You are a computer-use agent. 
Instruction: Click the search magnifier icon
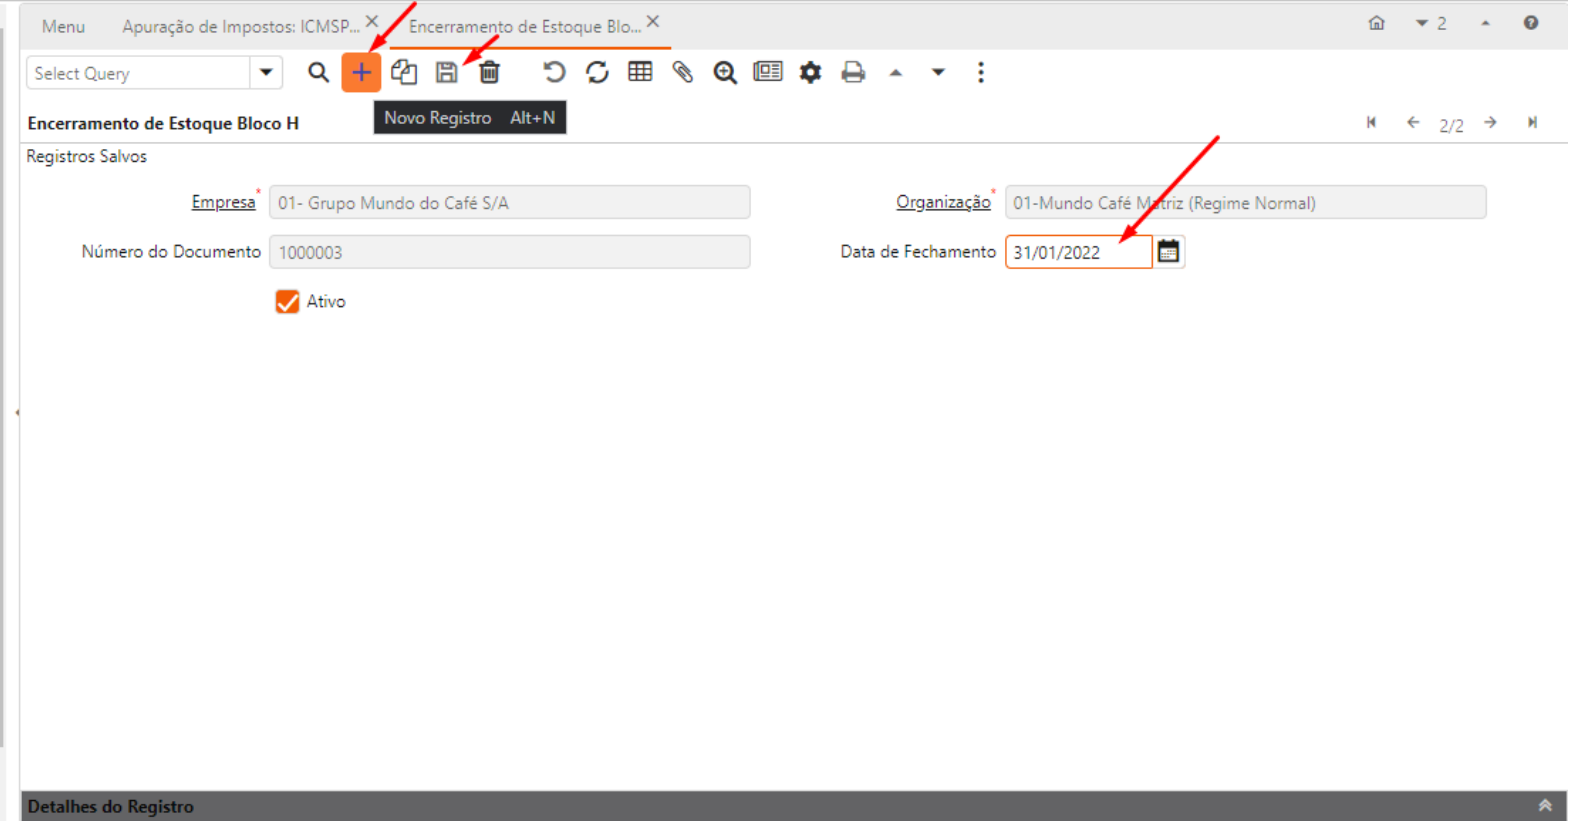tap(318, 73)
